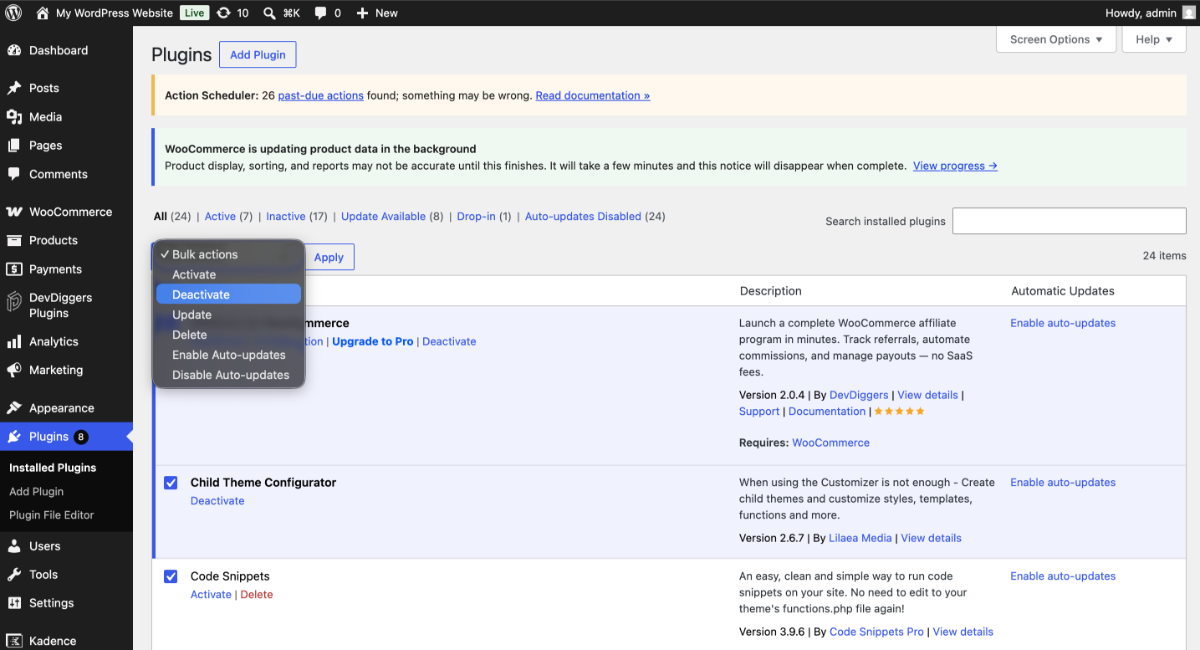Screen dimensions: 1200x650
Task: Open Read documentation link
Action: [x=593, y=96]
